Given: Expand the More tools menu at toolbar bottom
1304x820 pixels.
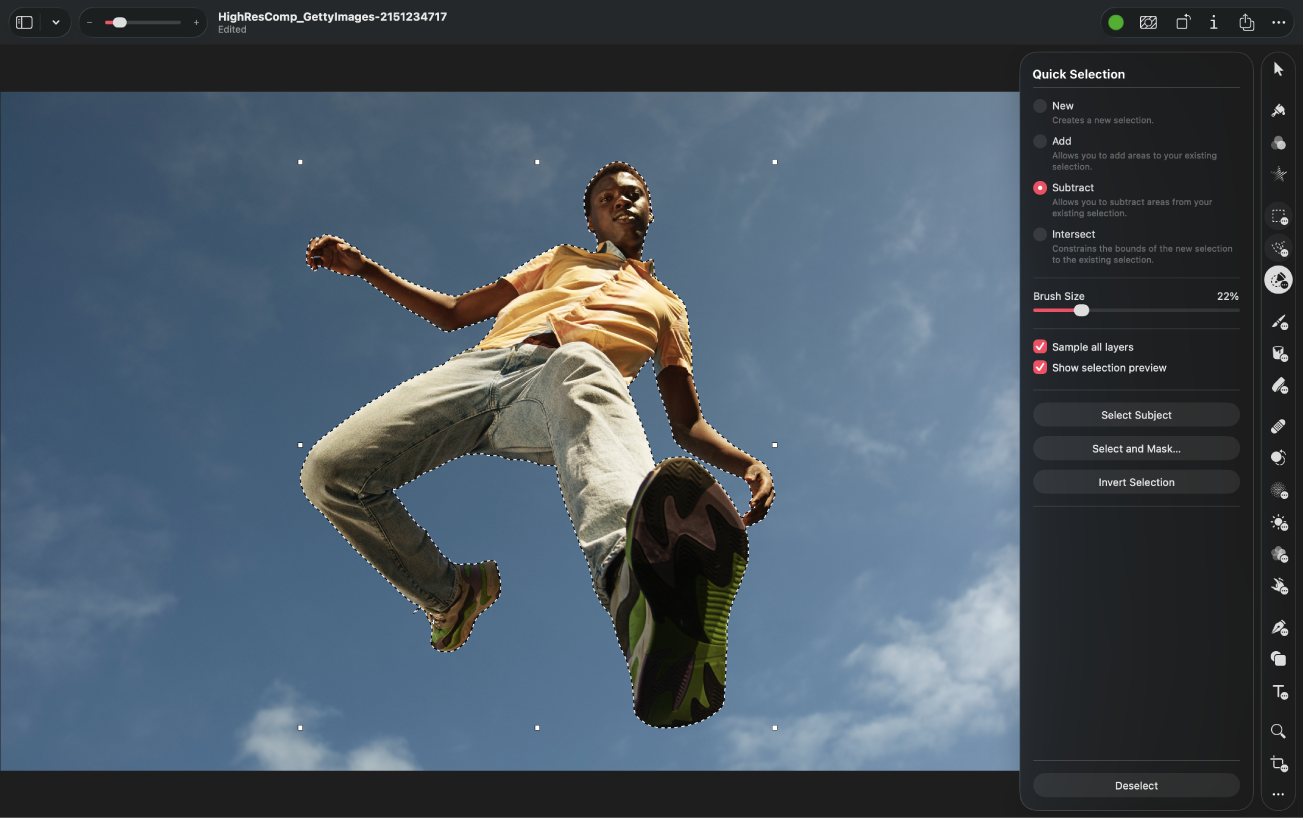Looking at the screenshot, I should click(1278, 794).
